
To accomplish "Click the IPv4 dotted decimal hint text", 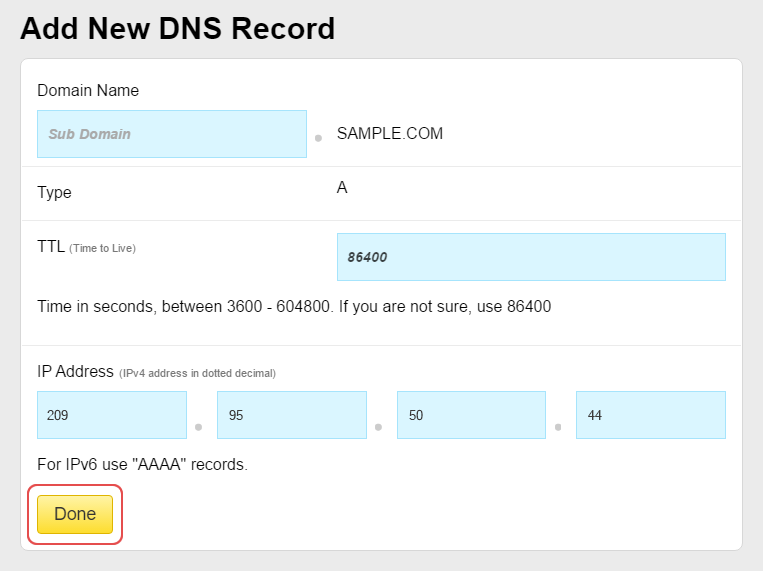I will tap(197, 373).
